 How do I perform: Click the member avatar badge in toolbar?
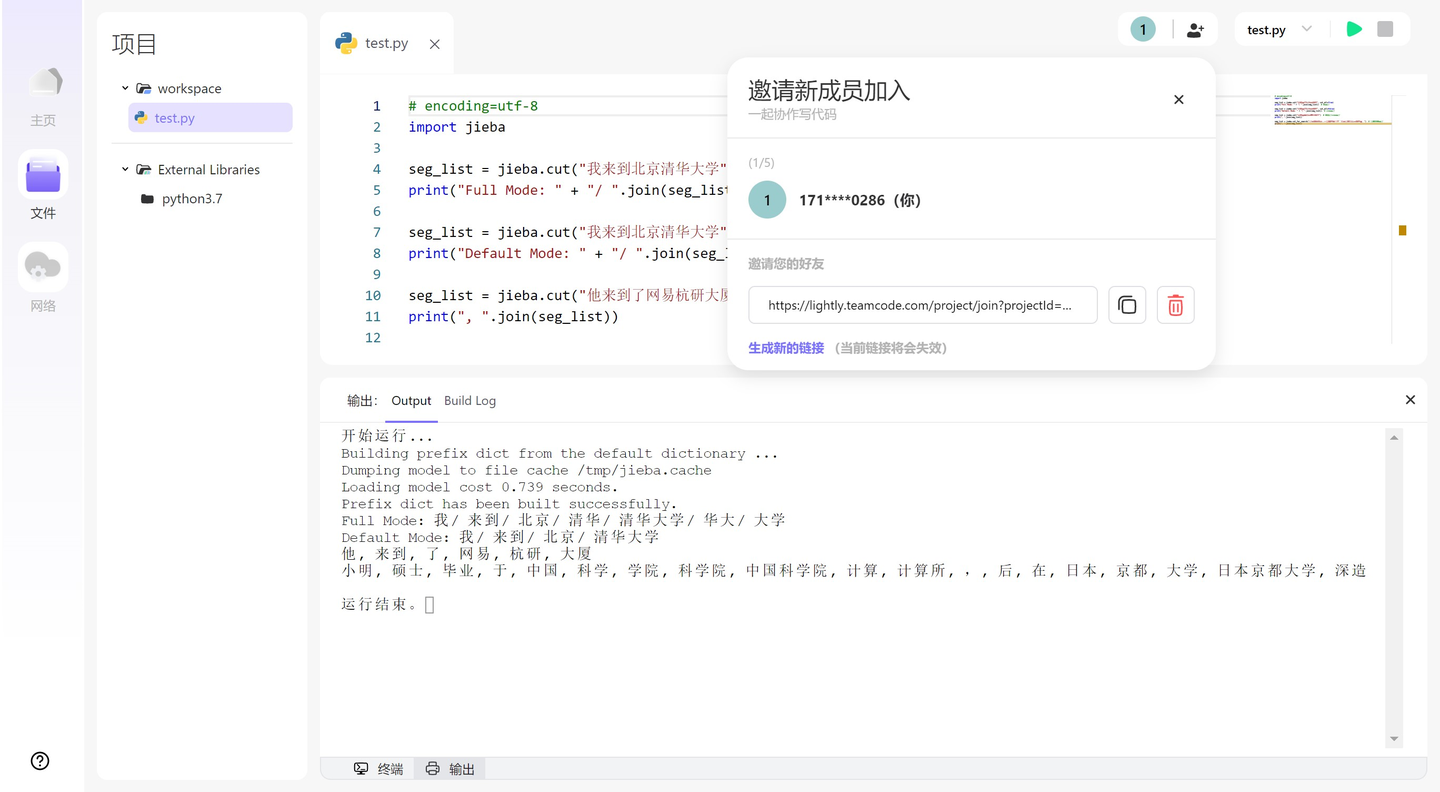[x=1143, y=30]
